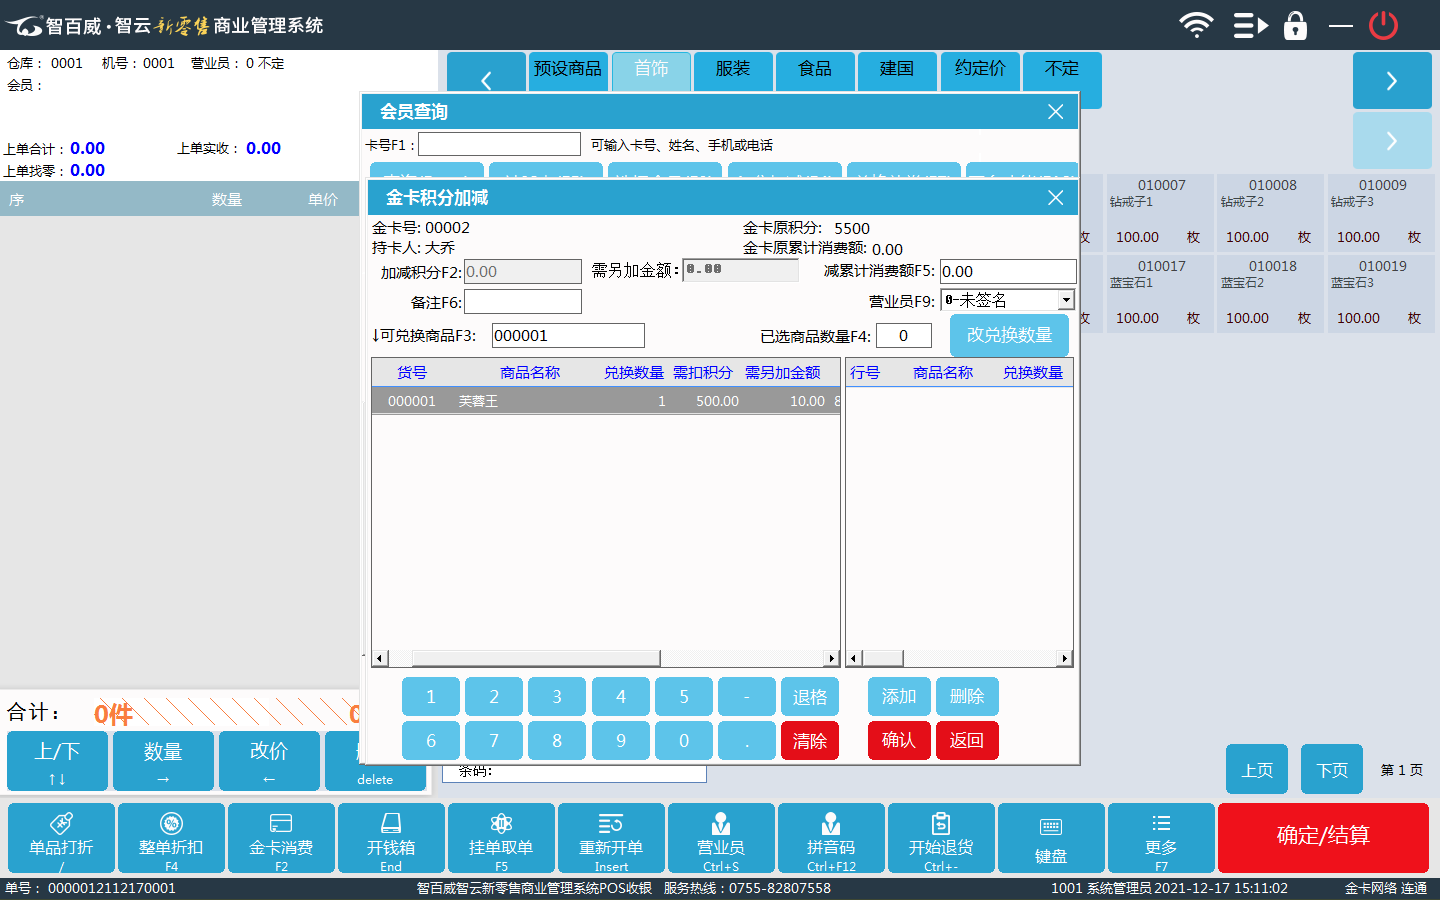Image resolution: width=1440 pixels, height=900 pixels.
Task: Switch to the 服装 category tab
Action: (x=733, y=69)
